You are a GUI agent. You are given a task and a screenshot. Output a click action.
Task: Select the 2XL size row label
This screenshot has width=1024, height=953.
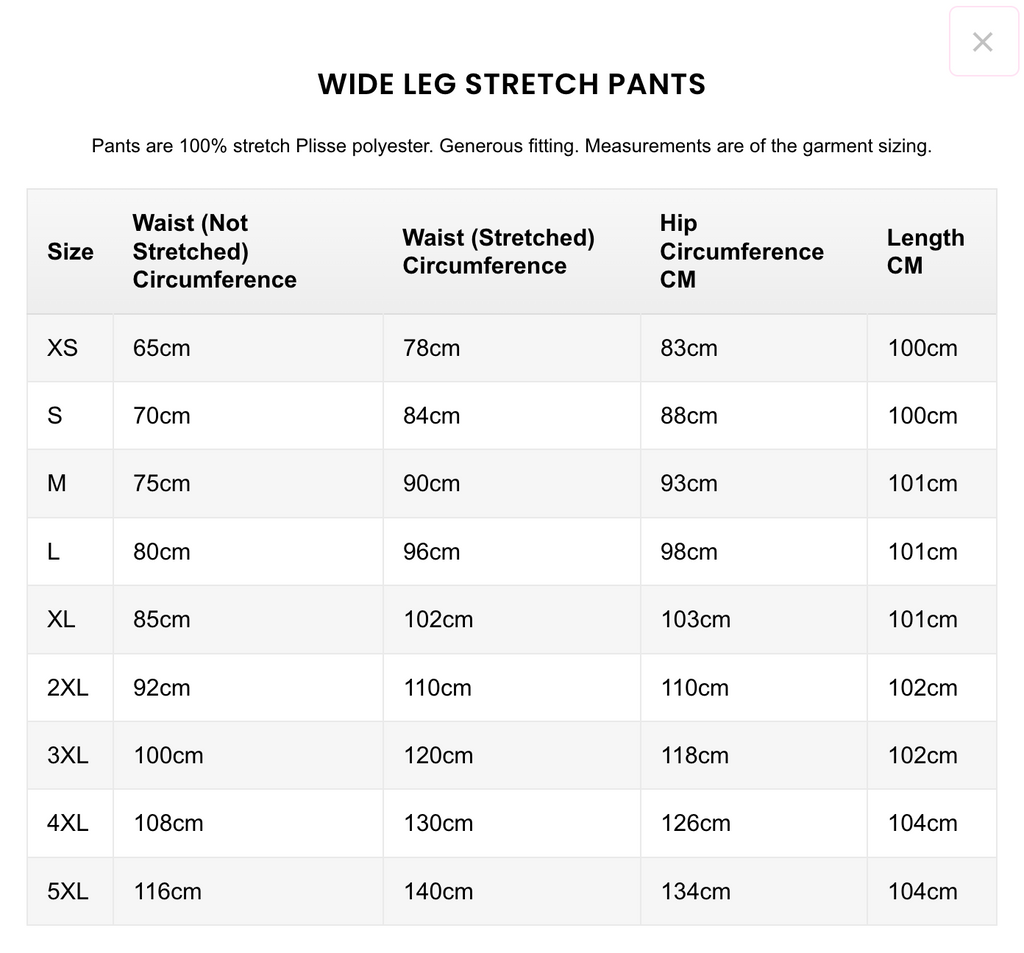[x=68, y=688]
